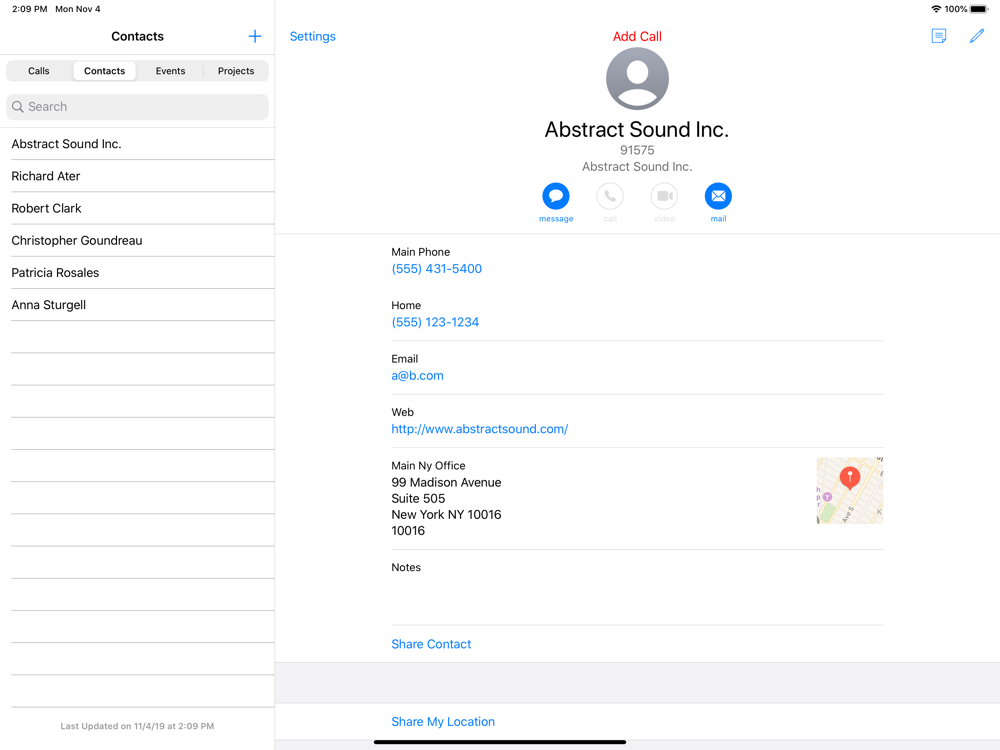Call main phone (555) 431-5400
Viewport: 1000px width, 750px height.
pos(437,269)
